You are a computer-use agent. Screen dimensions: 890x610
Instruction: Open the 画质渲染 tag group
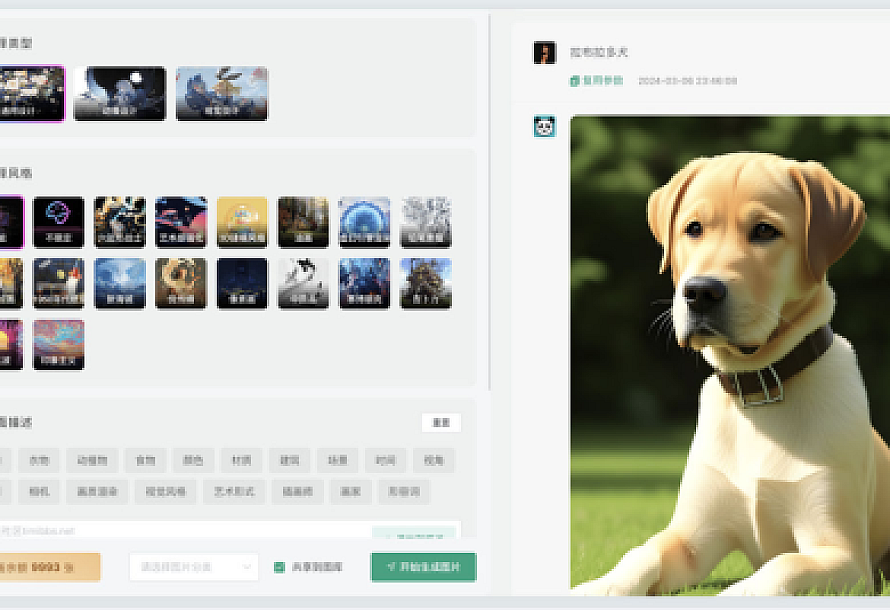97,491
